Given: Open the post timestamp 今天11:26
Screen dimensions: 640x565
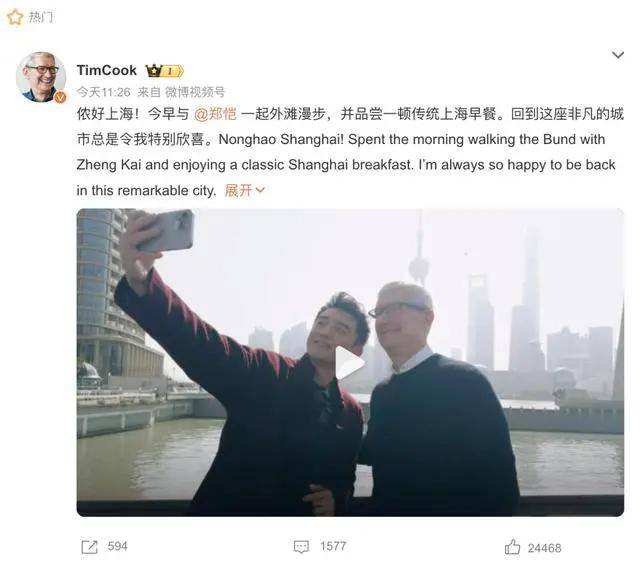Looking at the screenshot, I should point(104,92).
